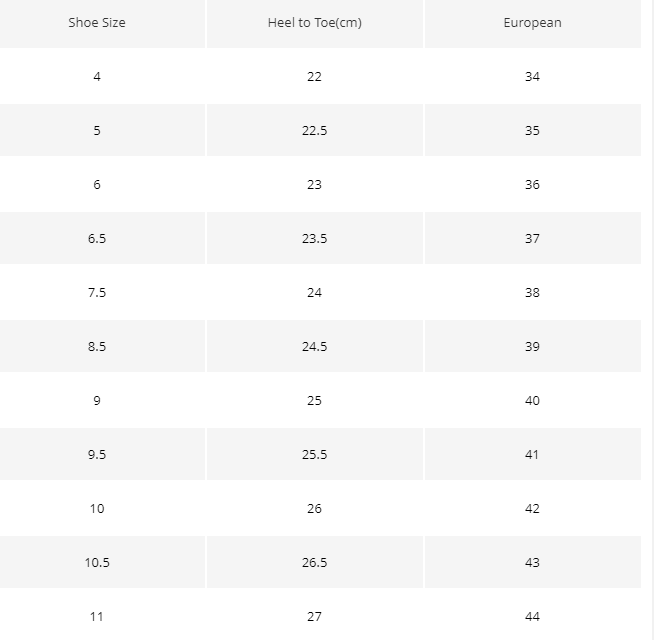Select the heel to toe 22.5 cell
The height and width of the screenshot is (640, 654).
pyautogui.click(x=315, y=130)
